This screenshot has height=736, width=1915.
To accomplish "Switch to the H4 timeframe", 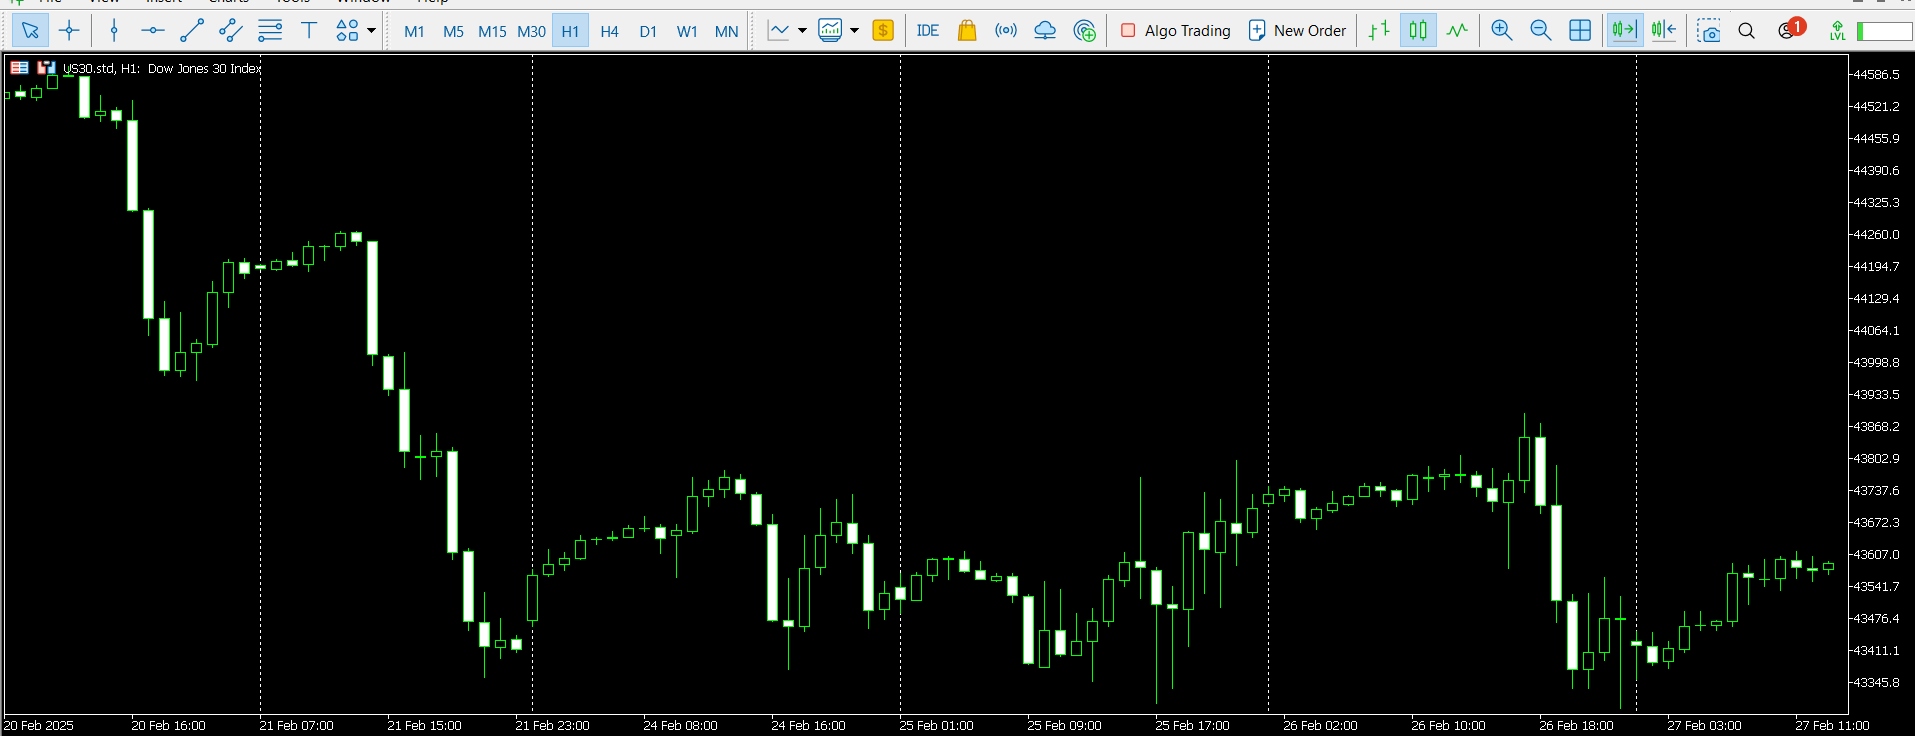I will (x=609, y=31).
